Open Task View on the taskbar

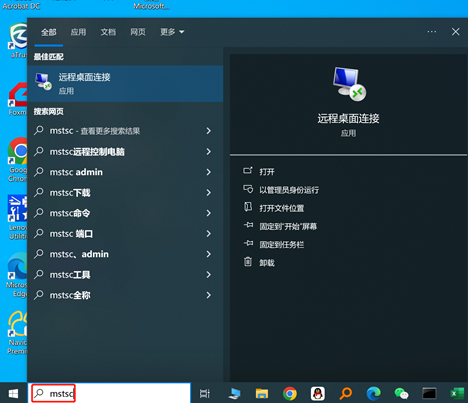[205, 394]
